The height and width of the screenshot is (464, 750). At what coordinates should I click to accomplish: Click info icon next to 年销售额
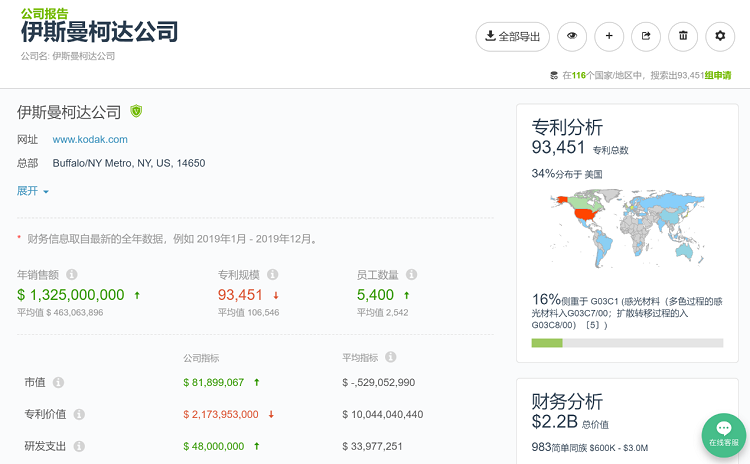click(x=72, y=274)
